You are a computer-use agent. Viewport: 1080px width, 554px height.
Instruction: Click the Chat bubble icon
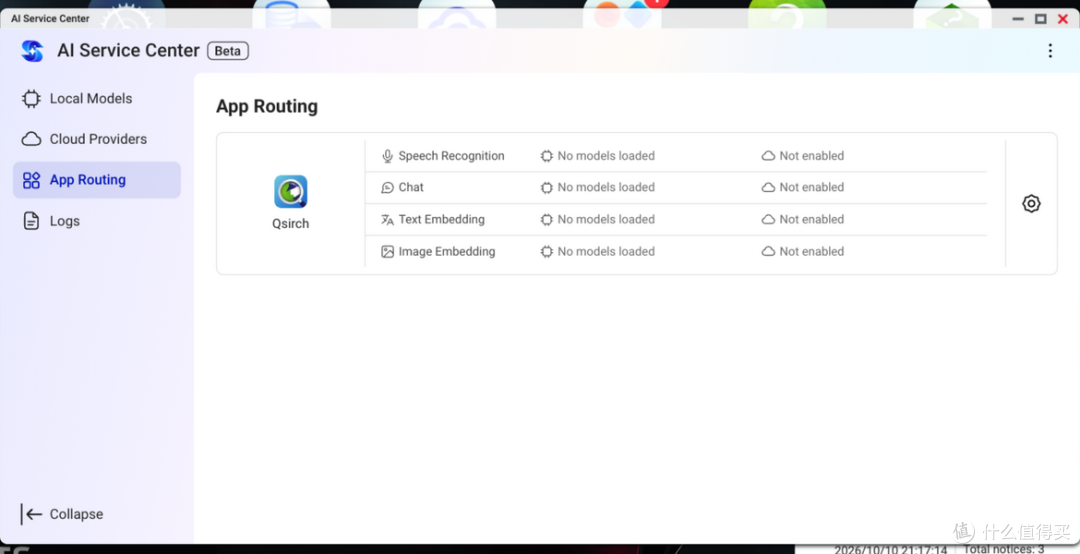coord(388,187)
